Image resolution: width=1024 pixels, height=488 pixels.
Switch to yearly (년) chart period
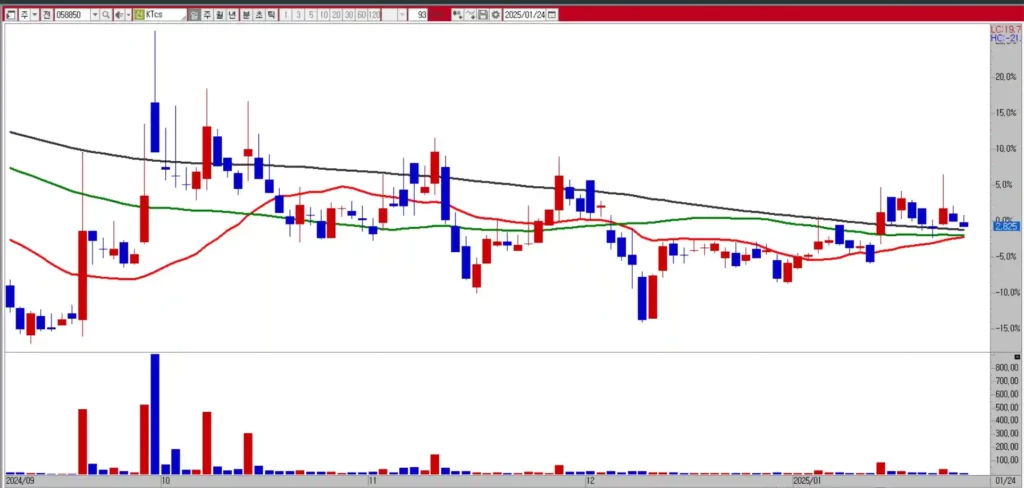click(232, 15)
